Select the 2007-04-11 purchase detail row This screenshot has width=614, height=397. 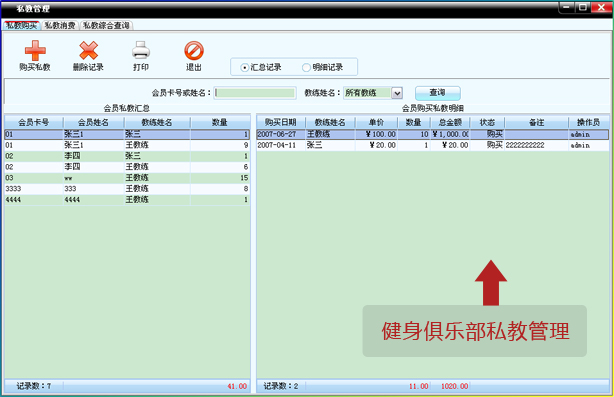tap(433, 145)
